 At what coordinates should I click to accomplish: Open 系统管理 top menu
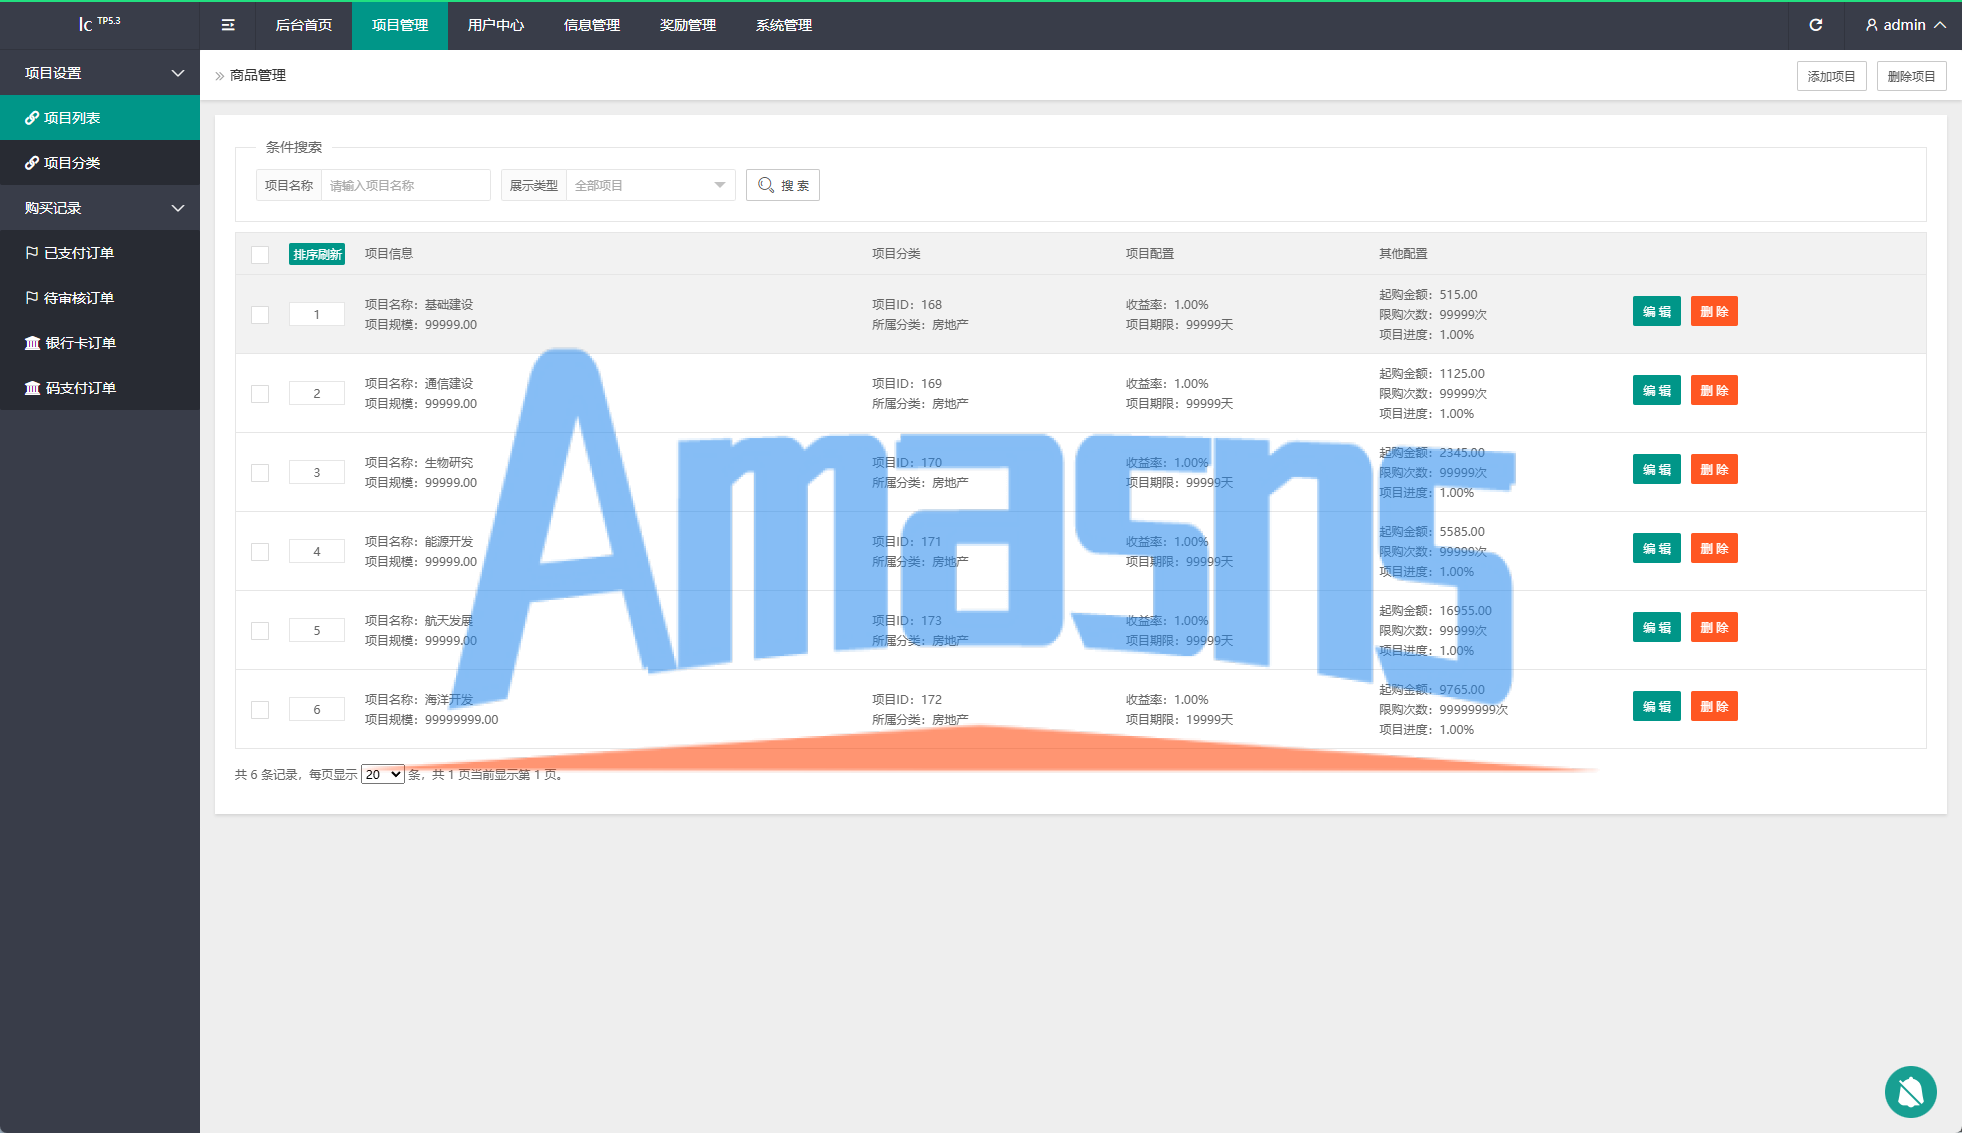784,25
